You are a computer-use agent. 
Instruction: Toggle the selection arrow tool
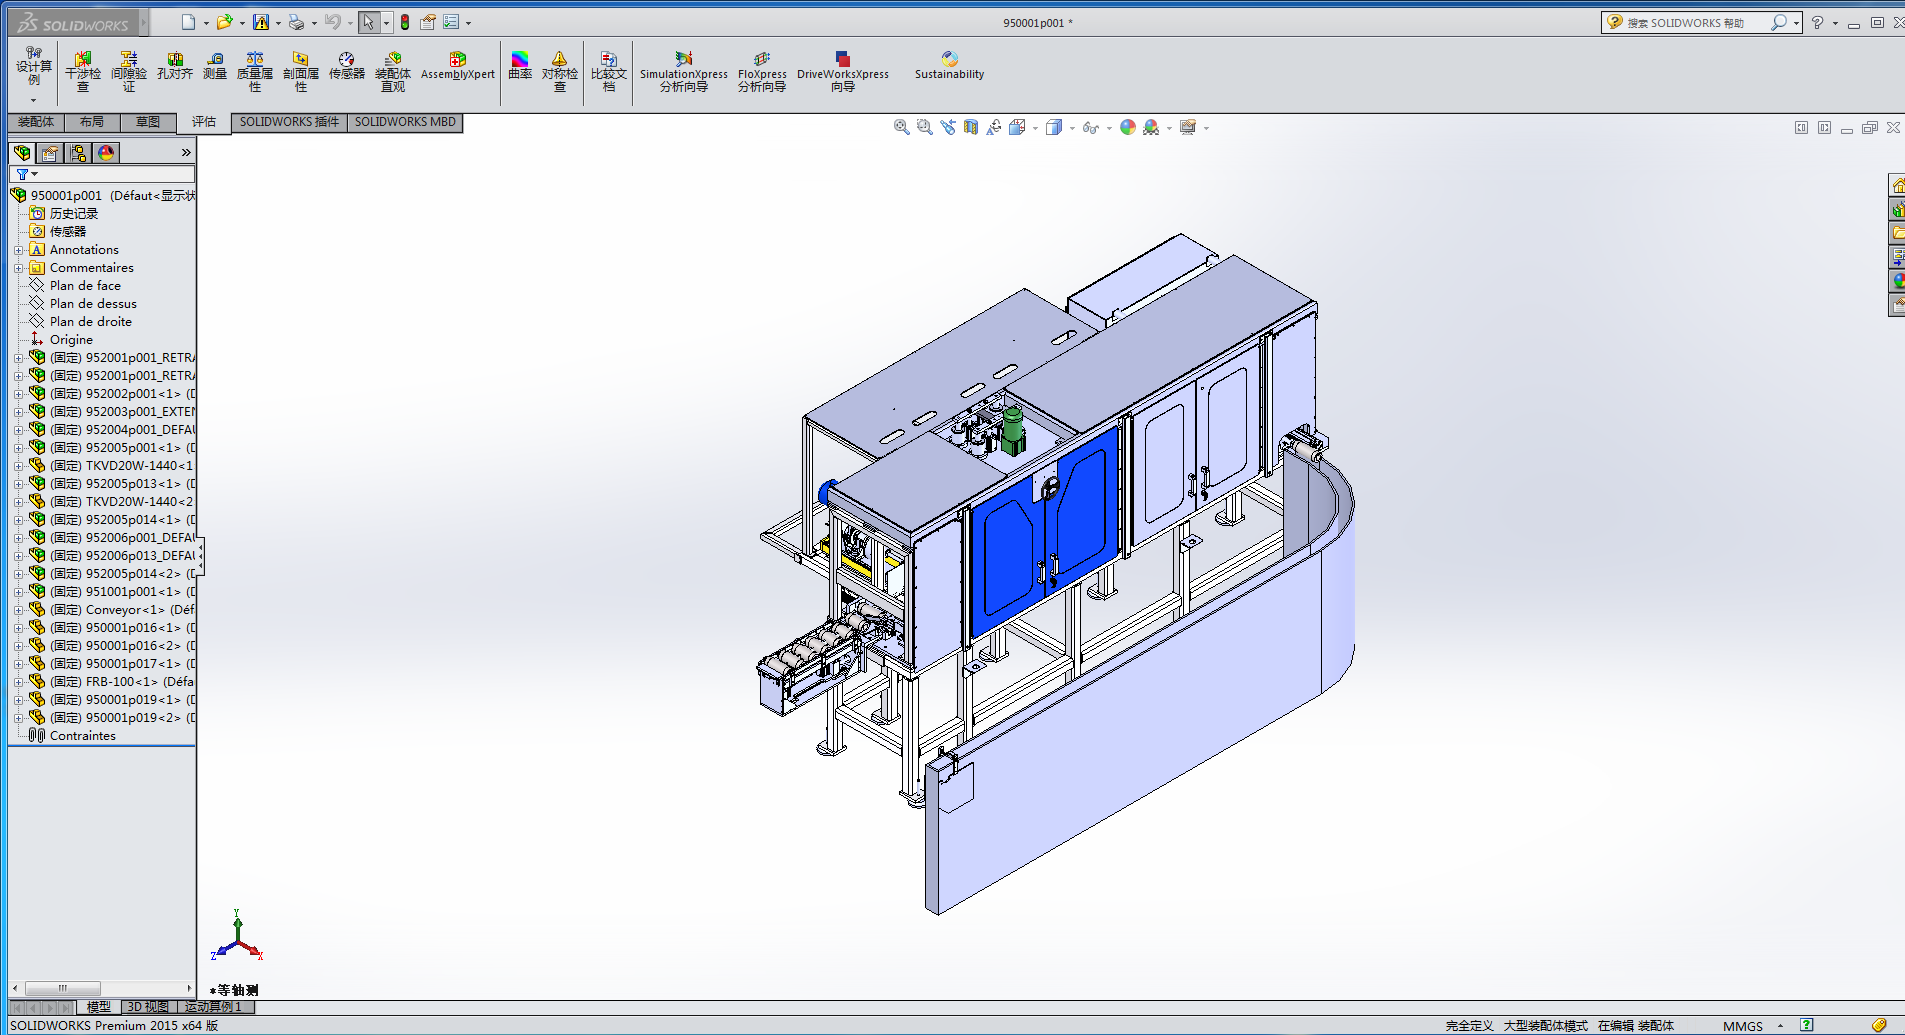tap(368, 22)
